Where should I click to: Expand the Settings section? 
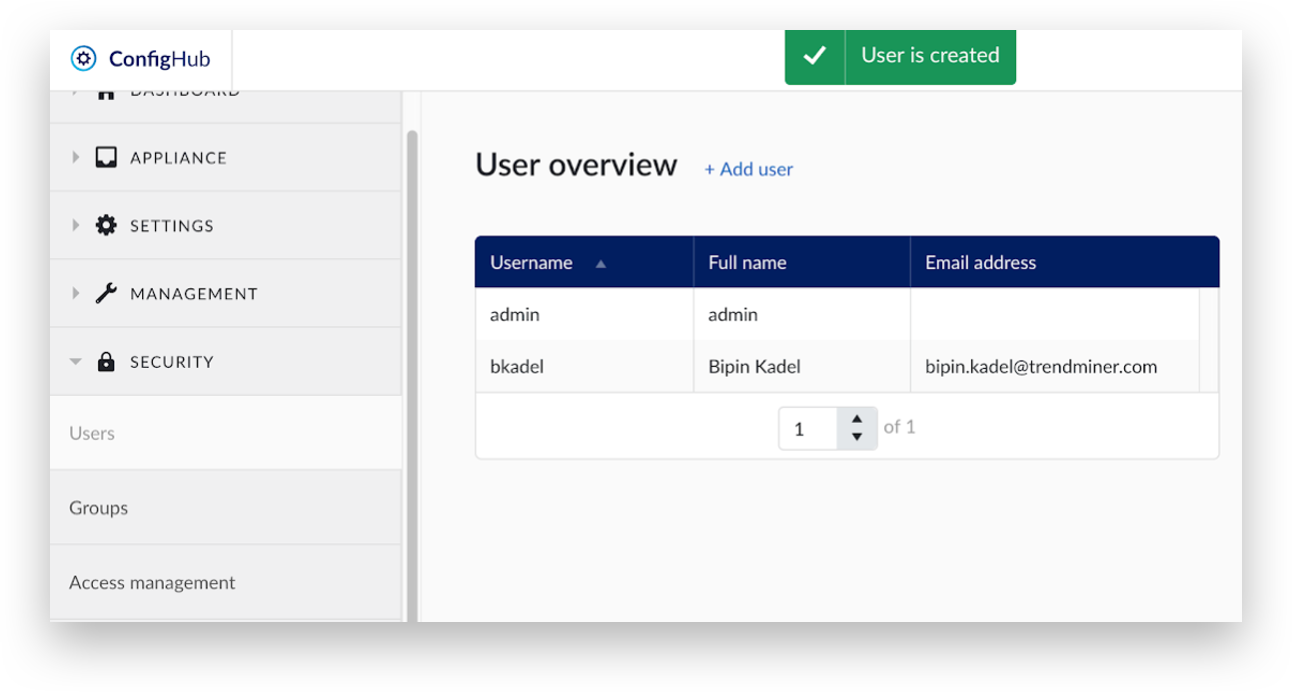[76, 225]
